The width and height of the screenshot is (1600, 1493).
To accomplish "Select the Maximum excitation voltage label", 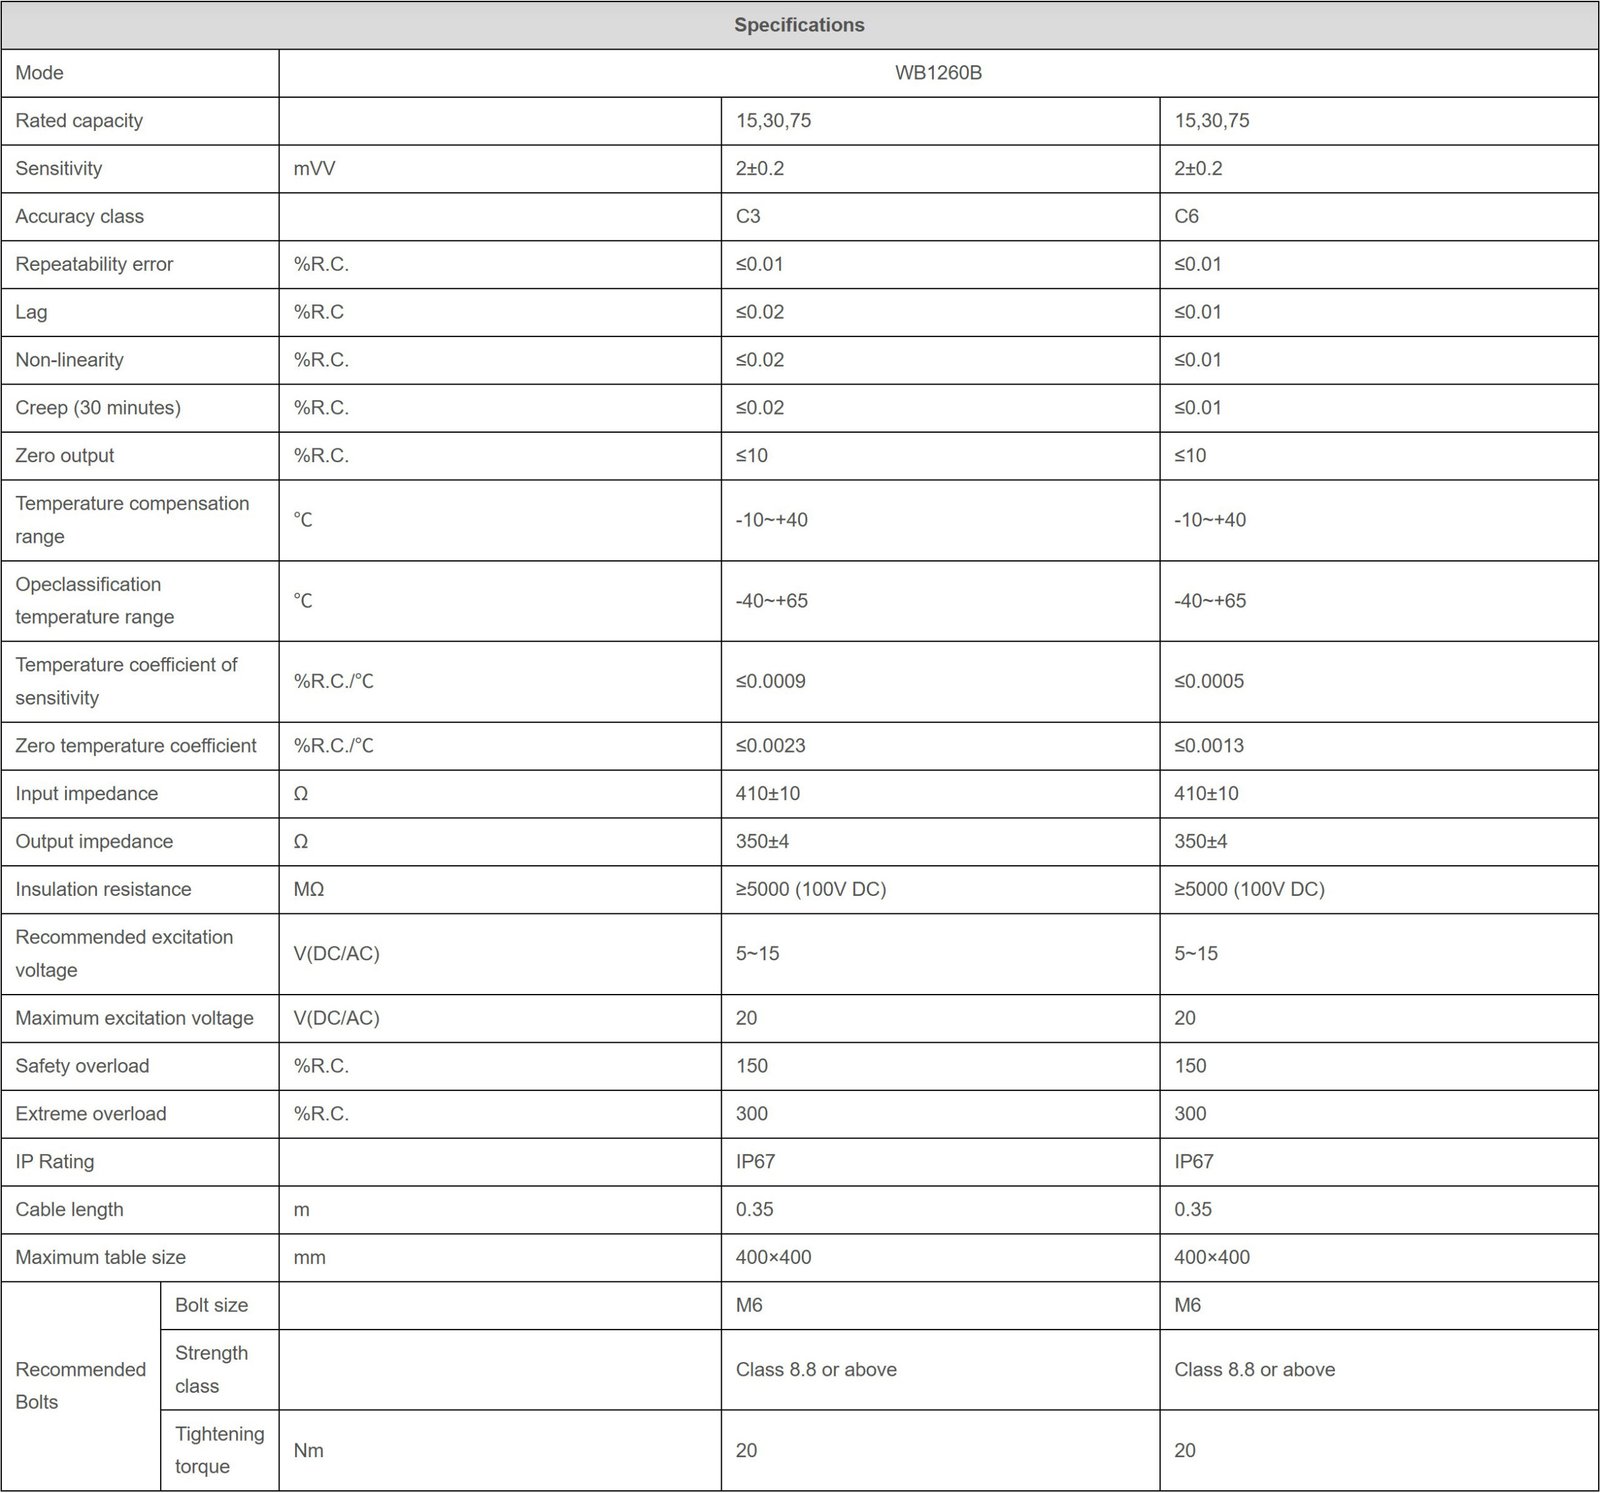I will 134,1019.
